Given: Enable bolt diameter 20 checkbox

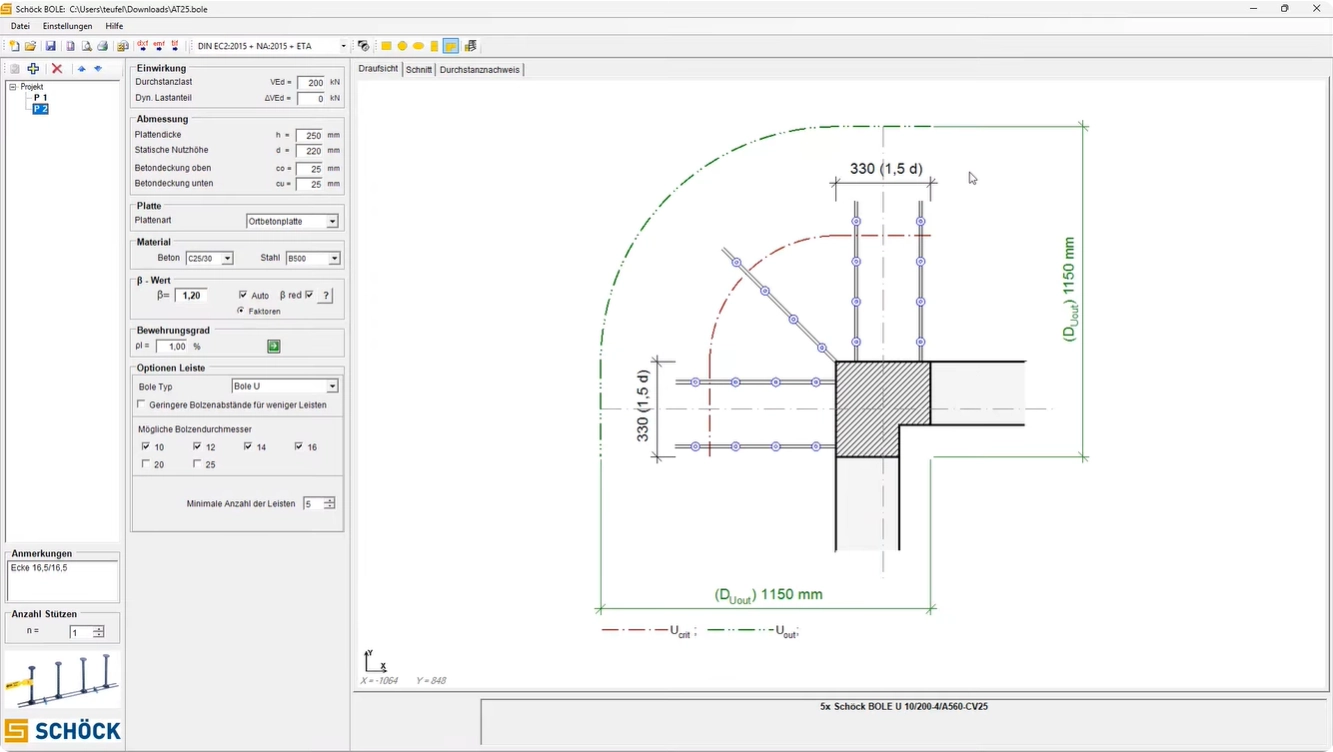Looking at the screenshot, I should pyautogui.click(x=146, y=464).
